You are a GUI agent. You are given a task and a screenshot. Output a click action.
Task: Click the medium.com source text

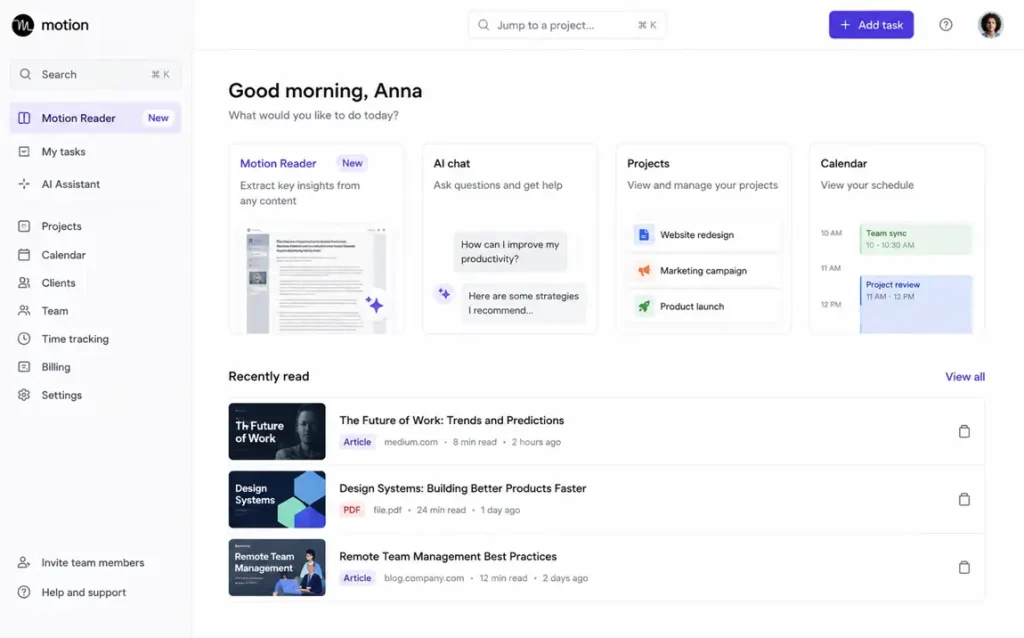411,442
